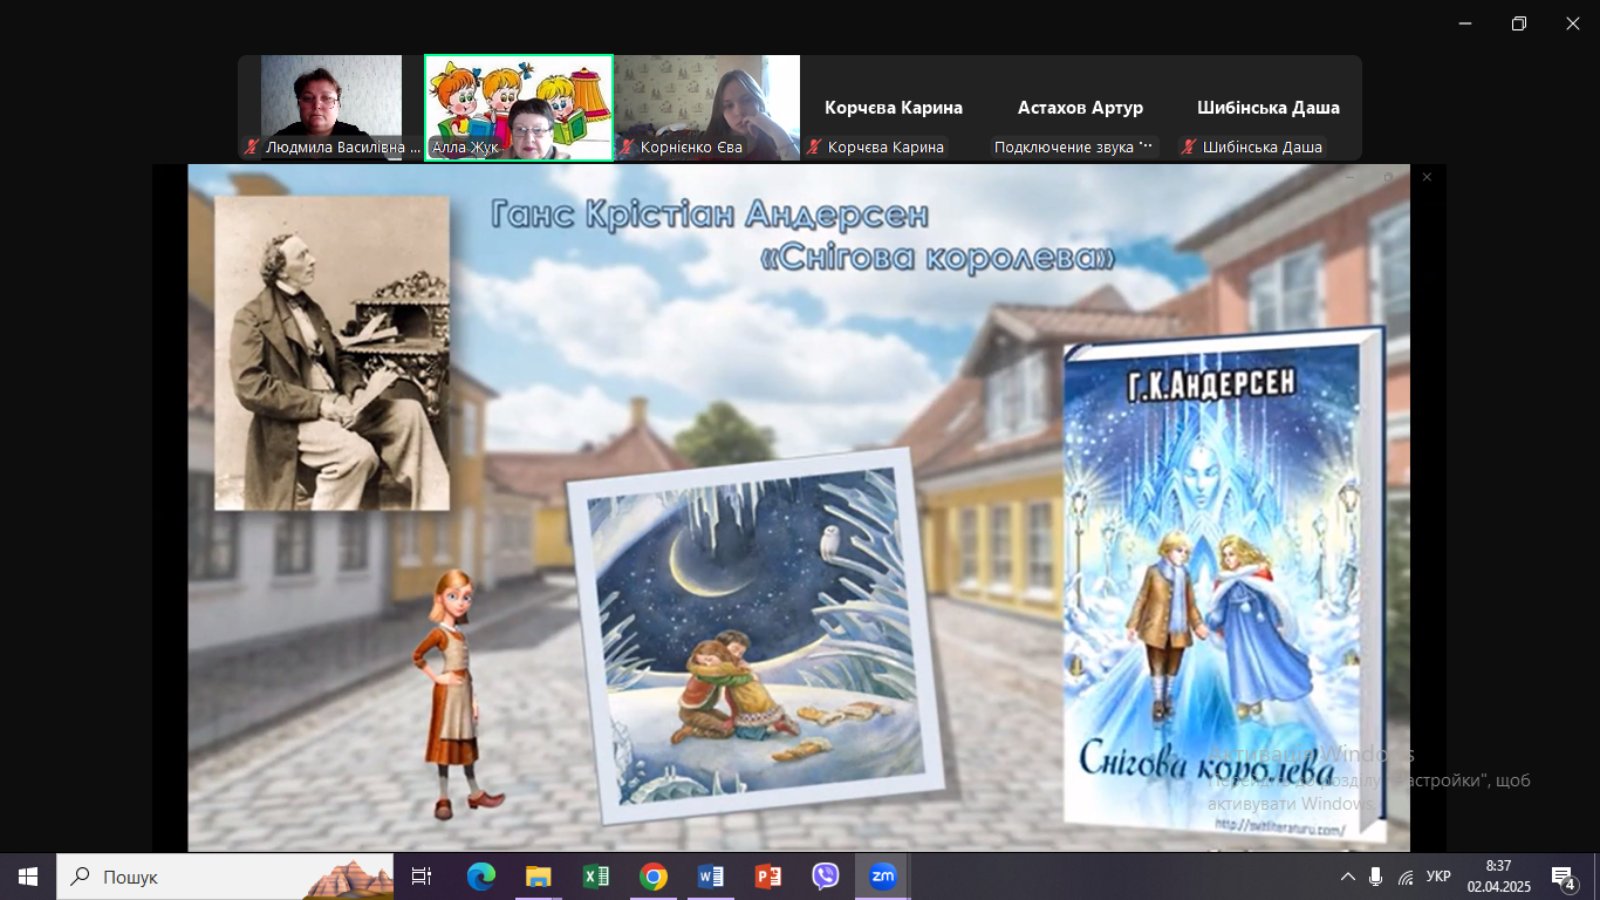Switch to Excel in the taskbar

coord(596,877)
